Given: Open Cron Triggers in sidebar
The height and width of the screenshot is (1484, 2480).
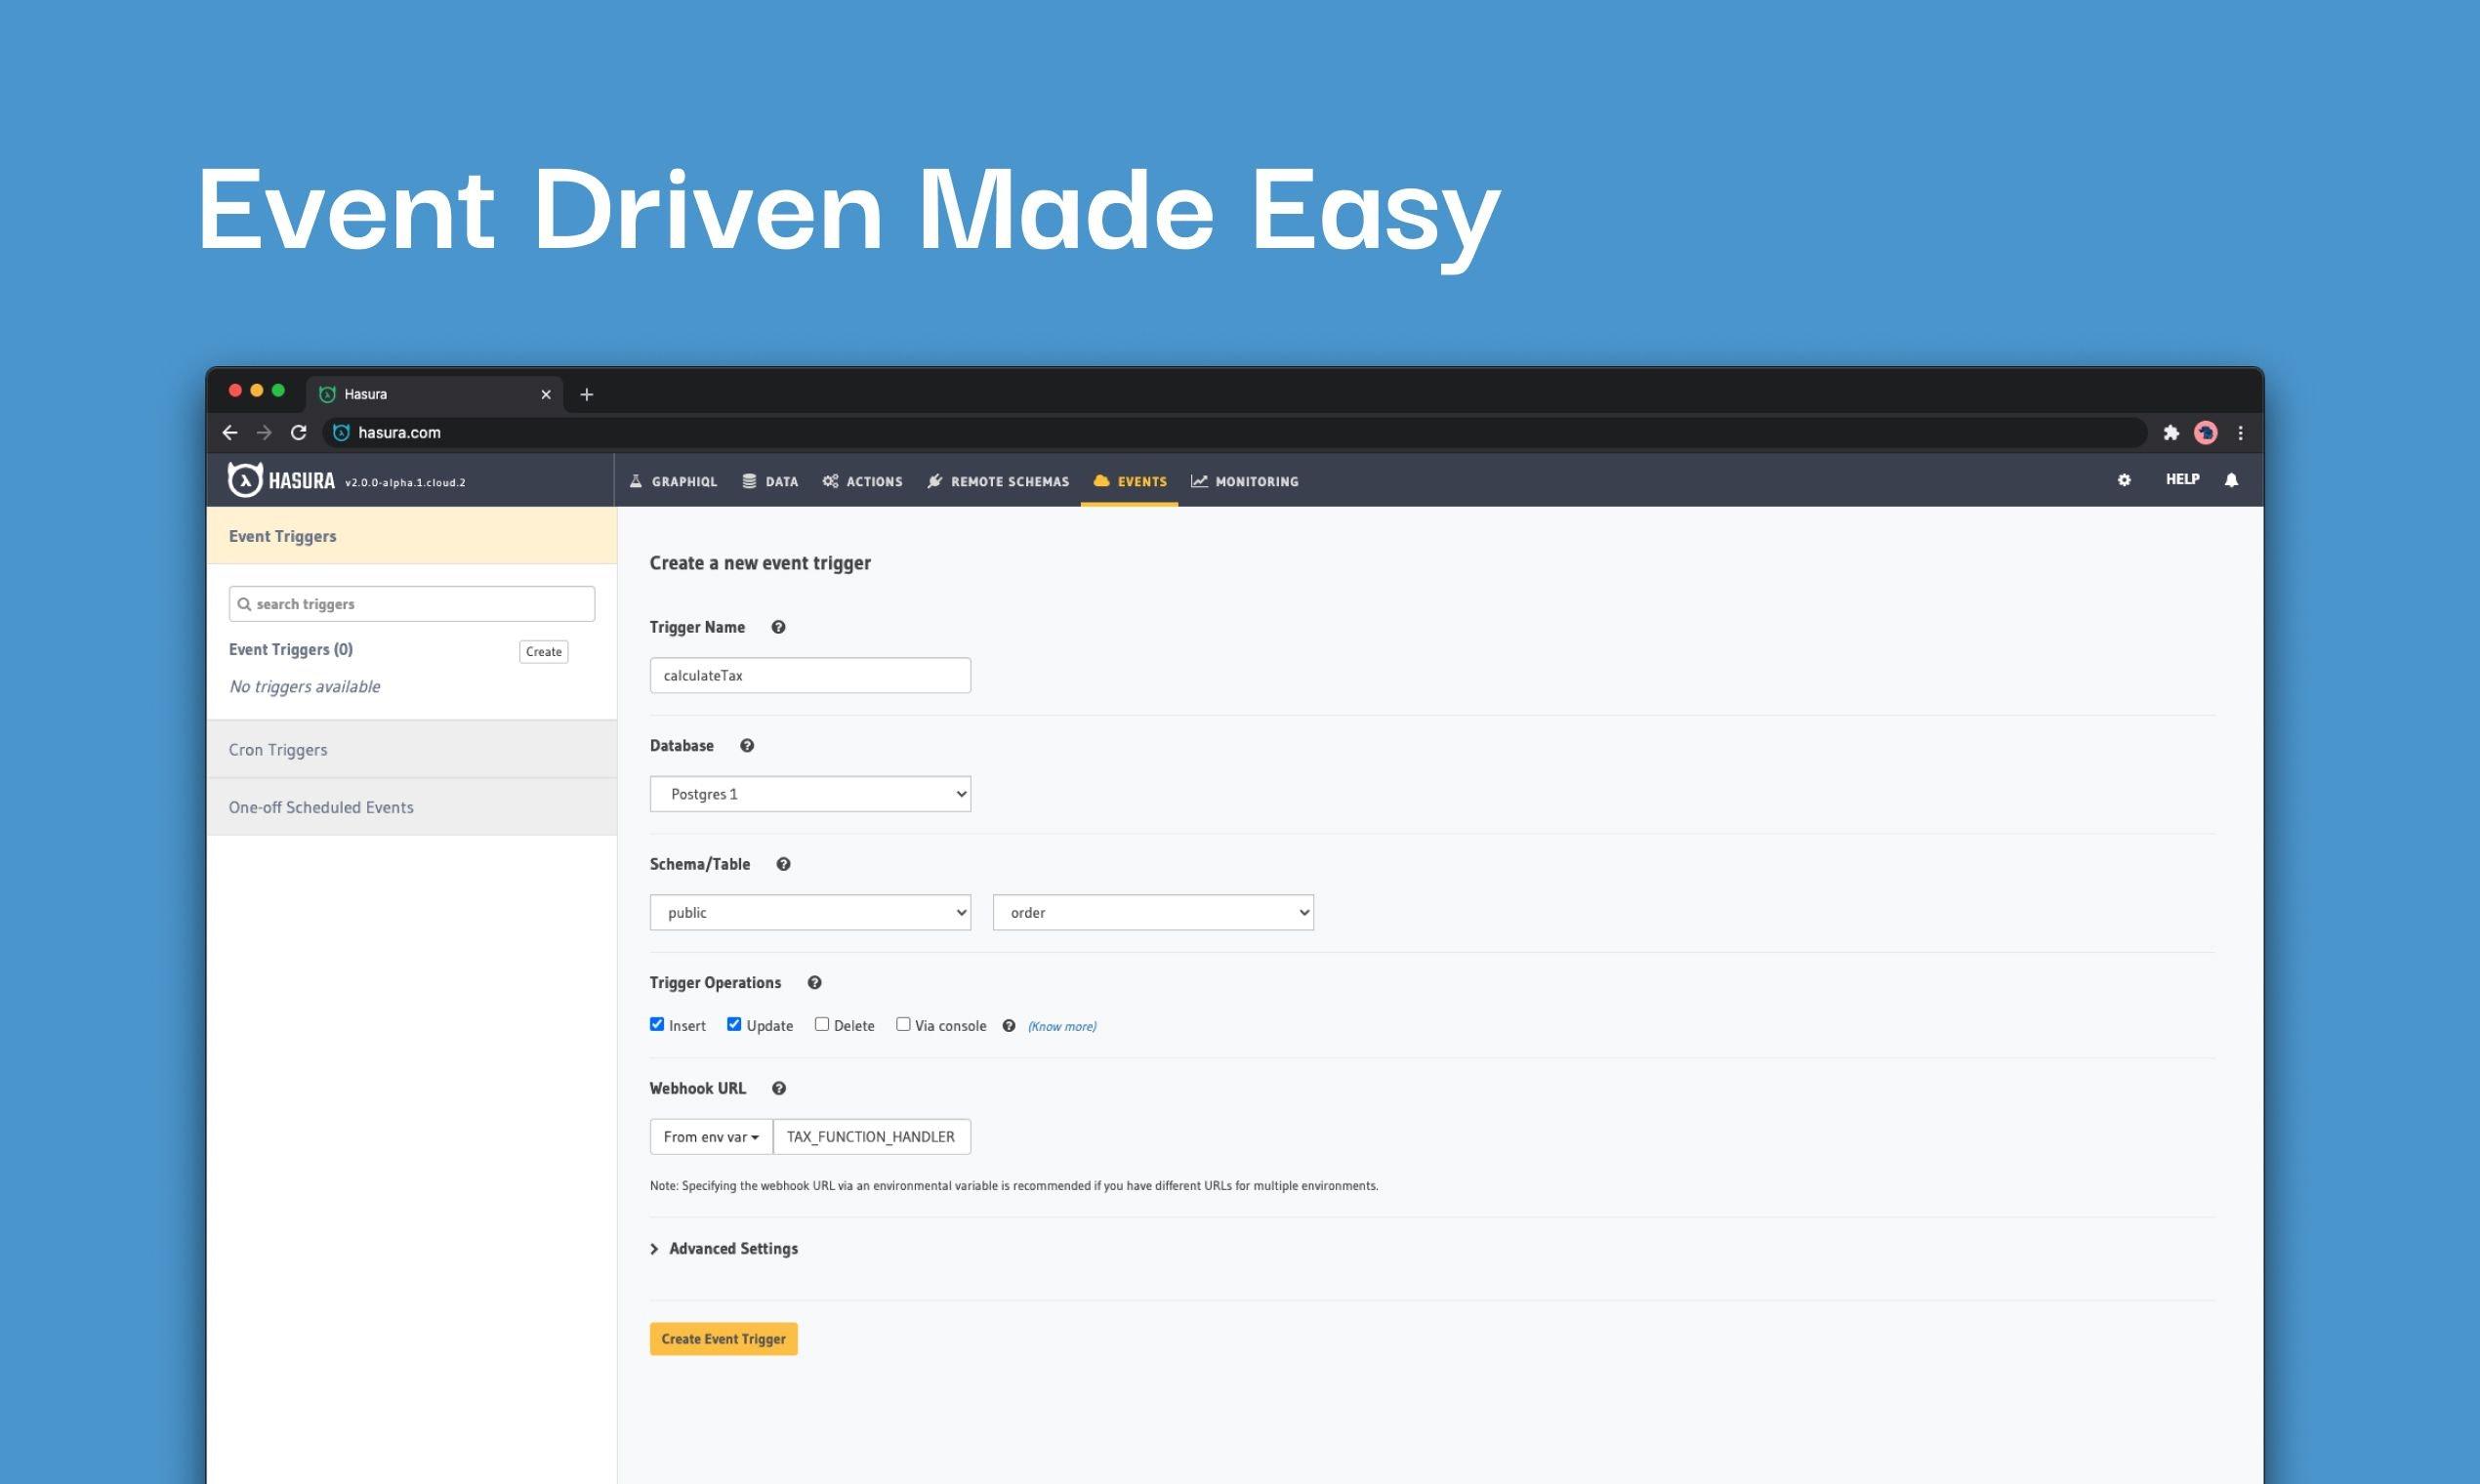Looking at the screenshot, I should pyautogui.click(x=278, y=750).
